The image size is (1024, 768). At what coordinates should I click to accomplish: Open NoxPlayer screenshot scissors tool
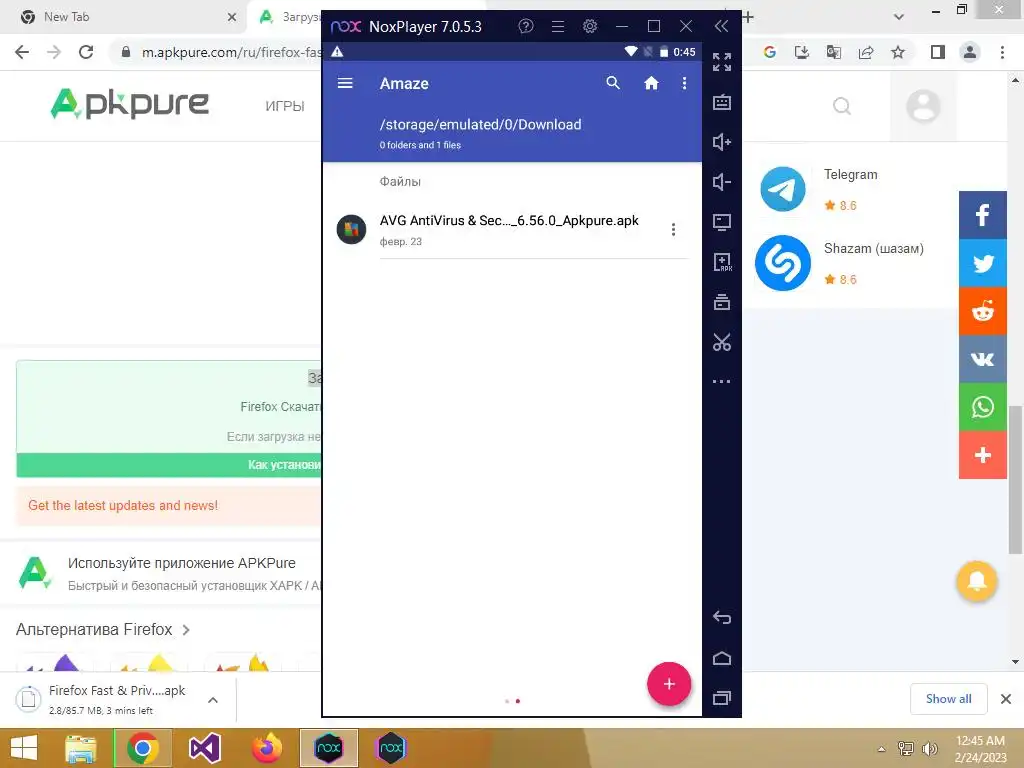[722, 342]
